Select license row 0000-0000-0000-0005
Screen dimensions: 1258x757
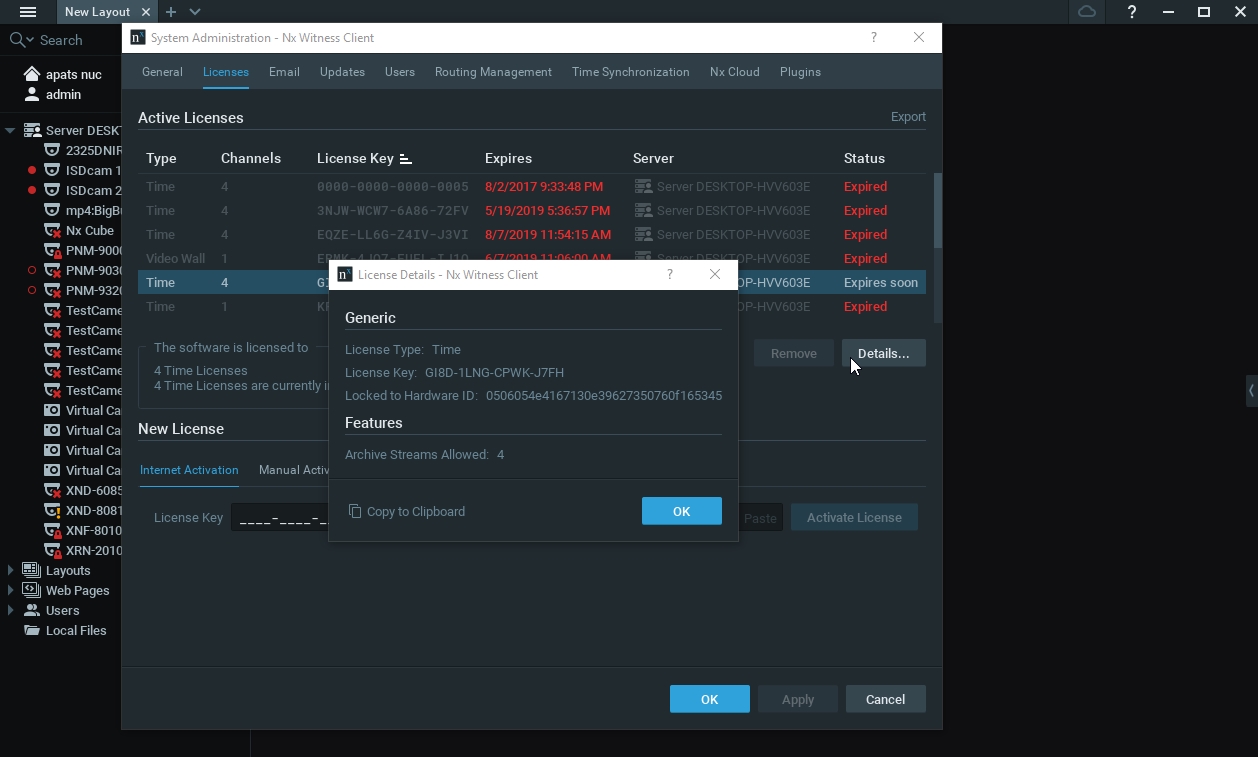point(532,186)
